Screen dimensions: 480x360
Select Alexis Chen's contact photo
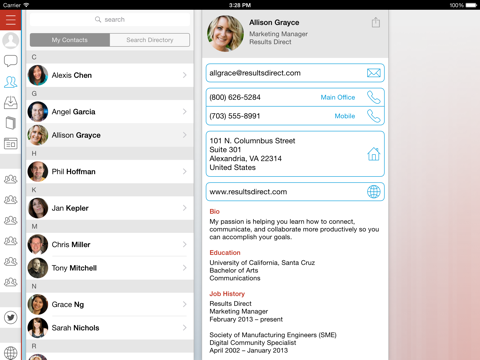tap(38, 75)
